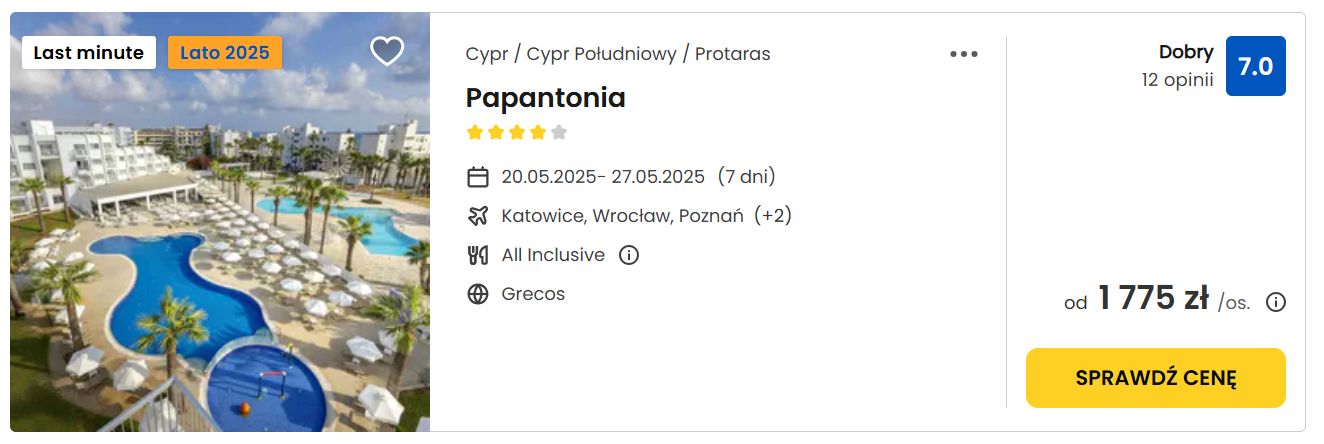1324x444 pixels.
Task: Open the Papantonia hotel title link
Action: click(x=546, y=98)
